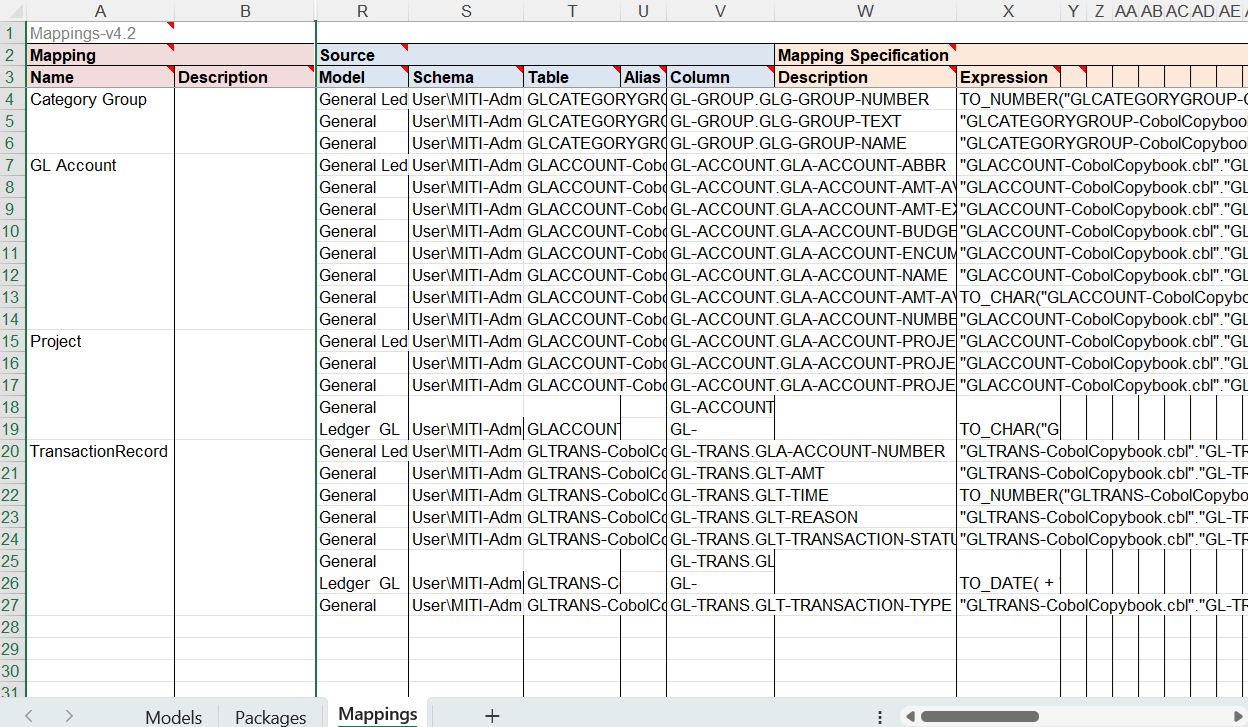Viewport: 1248px width, 727px height.
Task: Select column X header
Action: [1008, 10]
